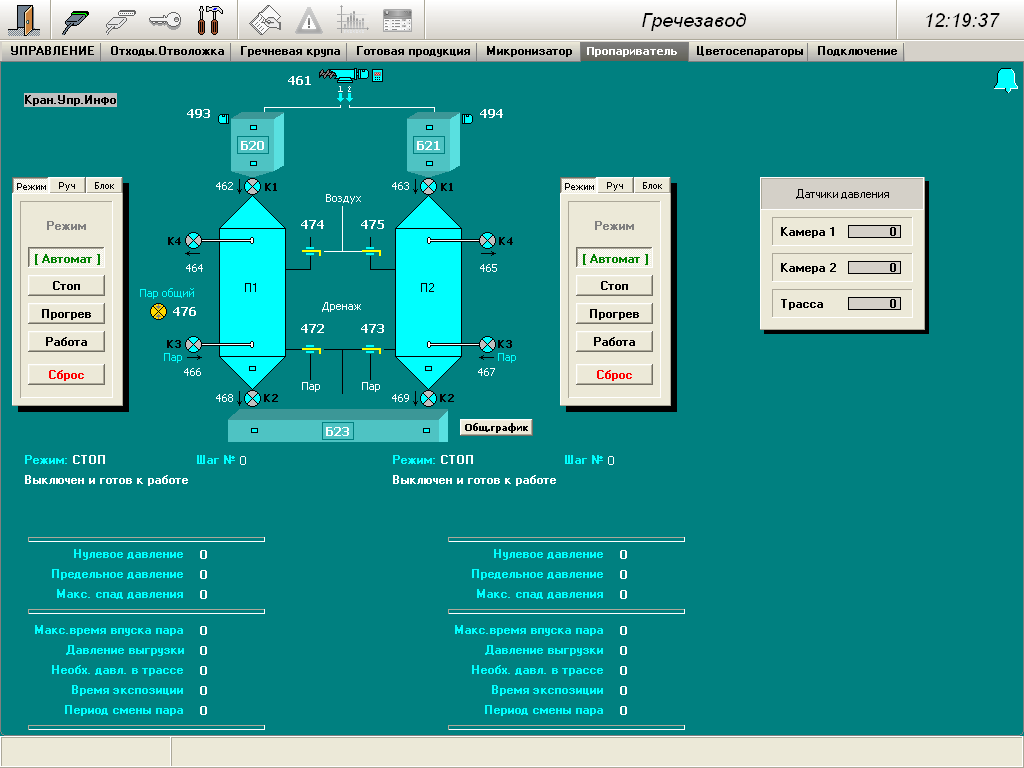
Task: Toggle valve K1 (462) above tank П1
Action: tap(252, 186)
